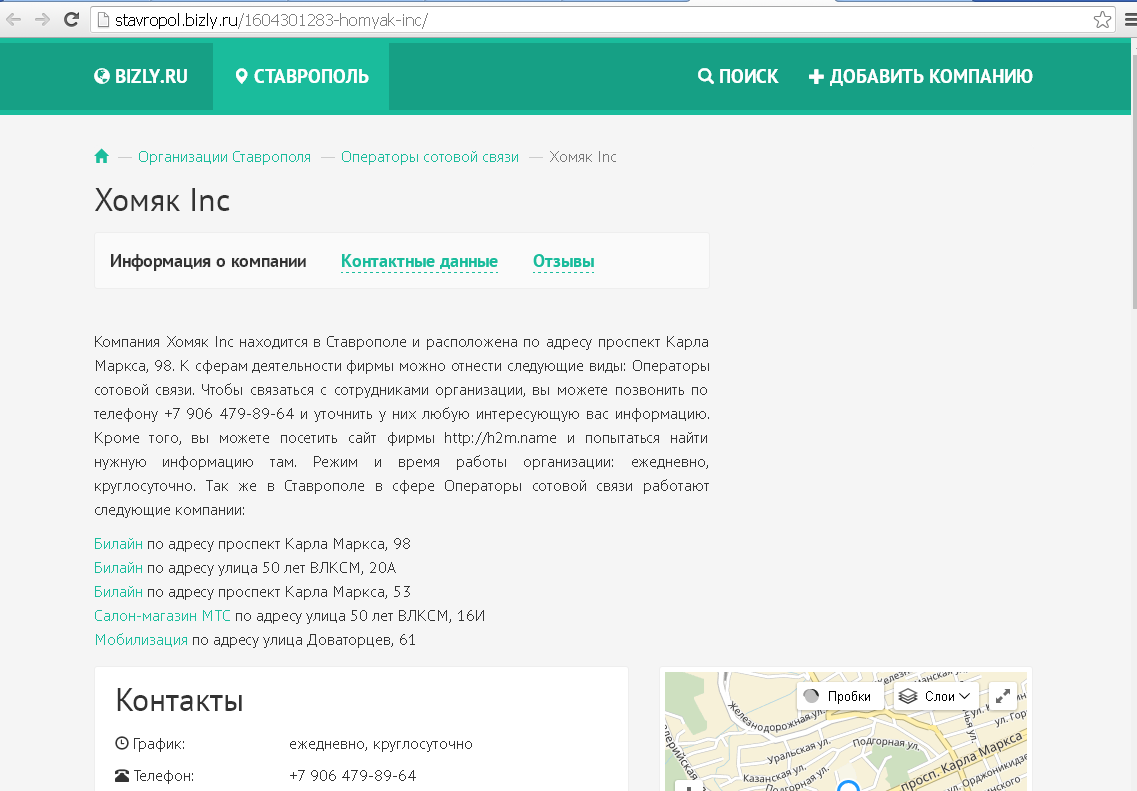The height and width of the screenshot is (791, 1137).
Task: Reload the page with the refresh icon
Action: tap(71, 20)
